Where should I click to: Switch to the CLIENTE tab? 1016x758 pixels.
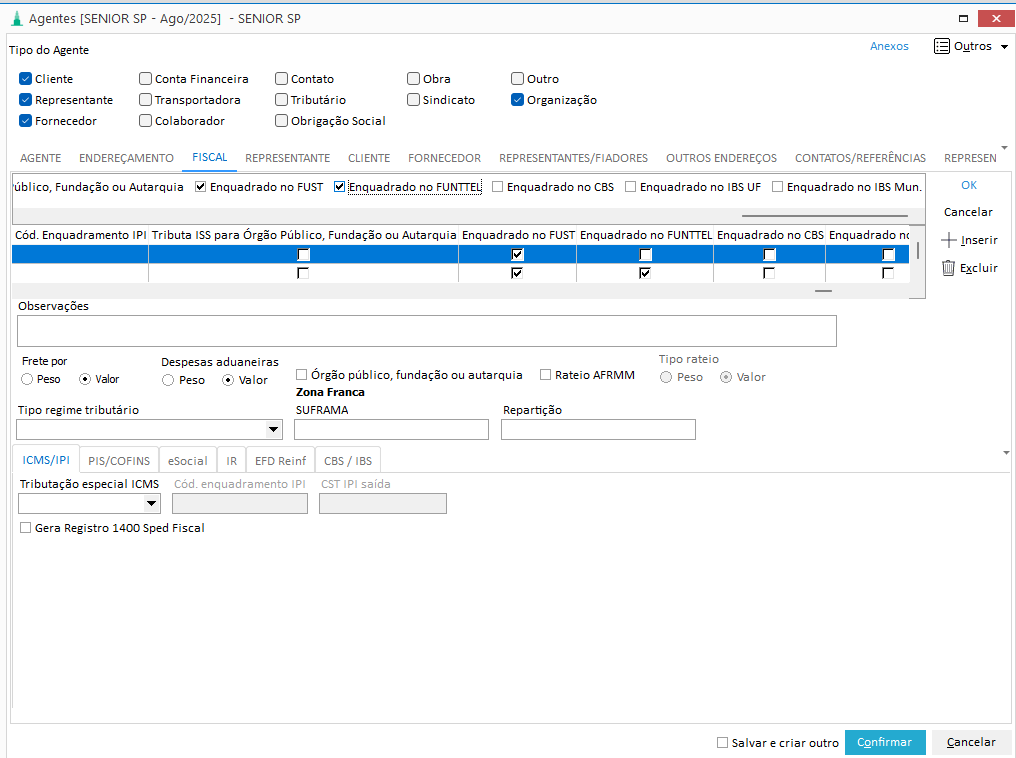[x=369, y=158]
